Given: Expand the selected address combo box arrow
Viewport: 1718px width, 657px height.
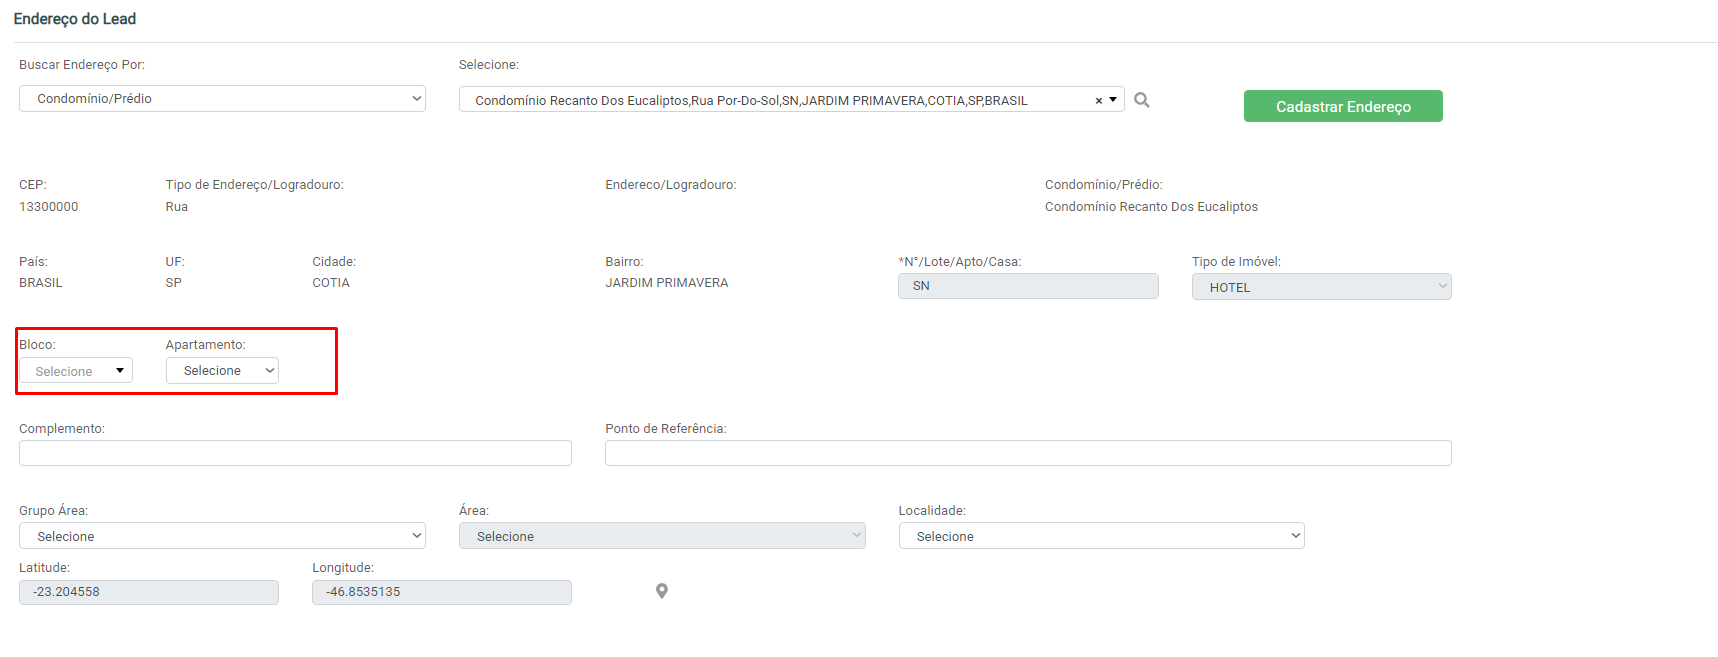Looking at the screenshot, I should tap(1113, 100).
